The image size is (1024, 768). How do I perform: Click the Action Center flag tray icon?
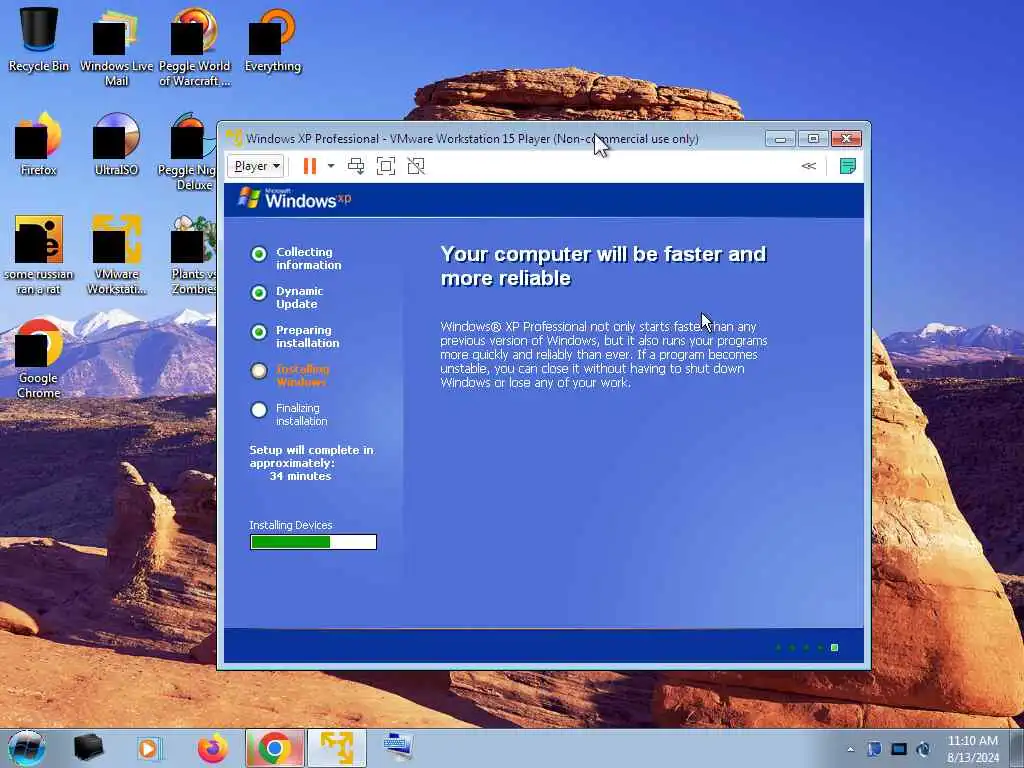pyautogui.click(x=874, y=749)
